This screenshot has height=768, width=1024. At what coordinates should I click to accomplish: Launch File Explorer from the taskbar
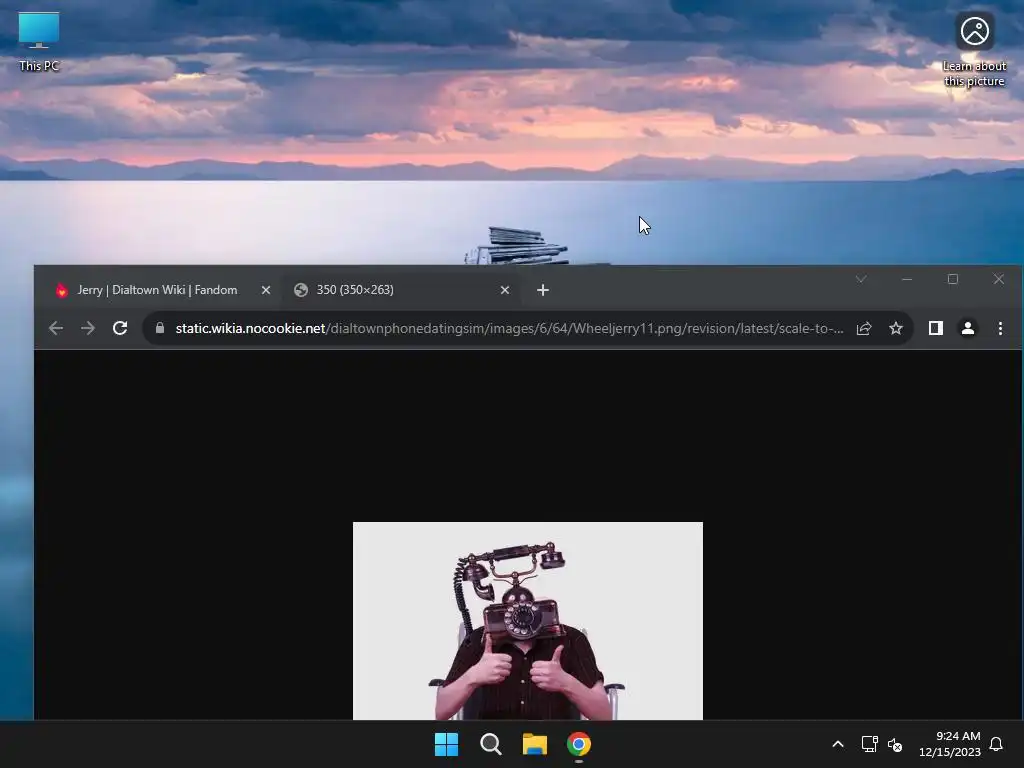(535, 744)
